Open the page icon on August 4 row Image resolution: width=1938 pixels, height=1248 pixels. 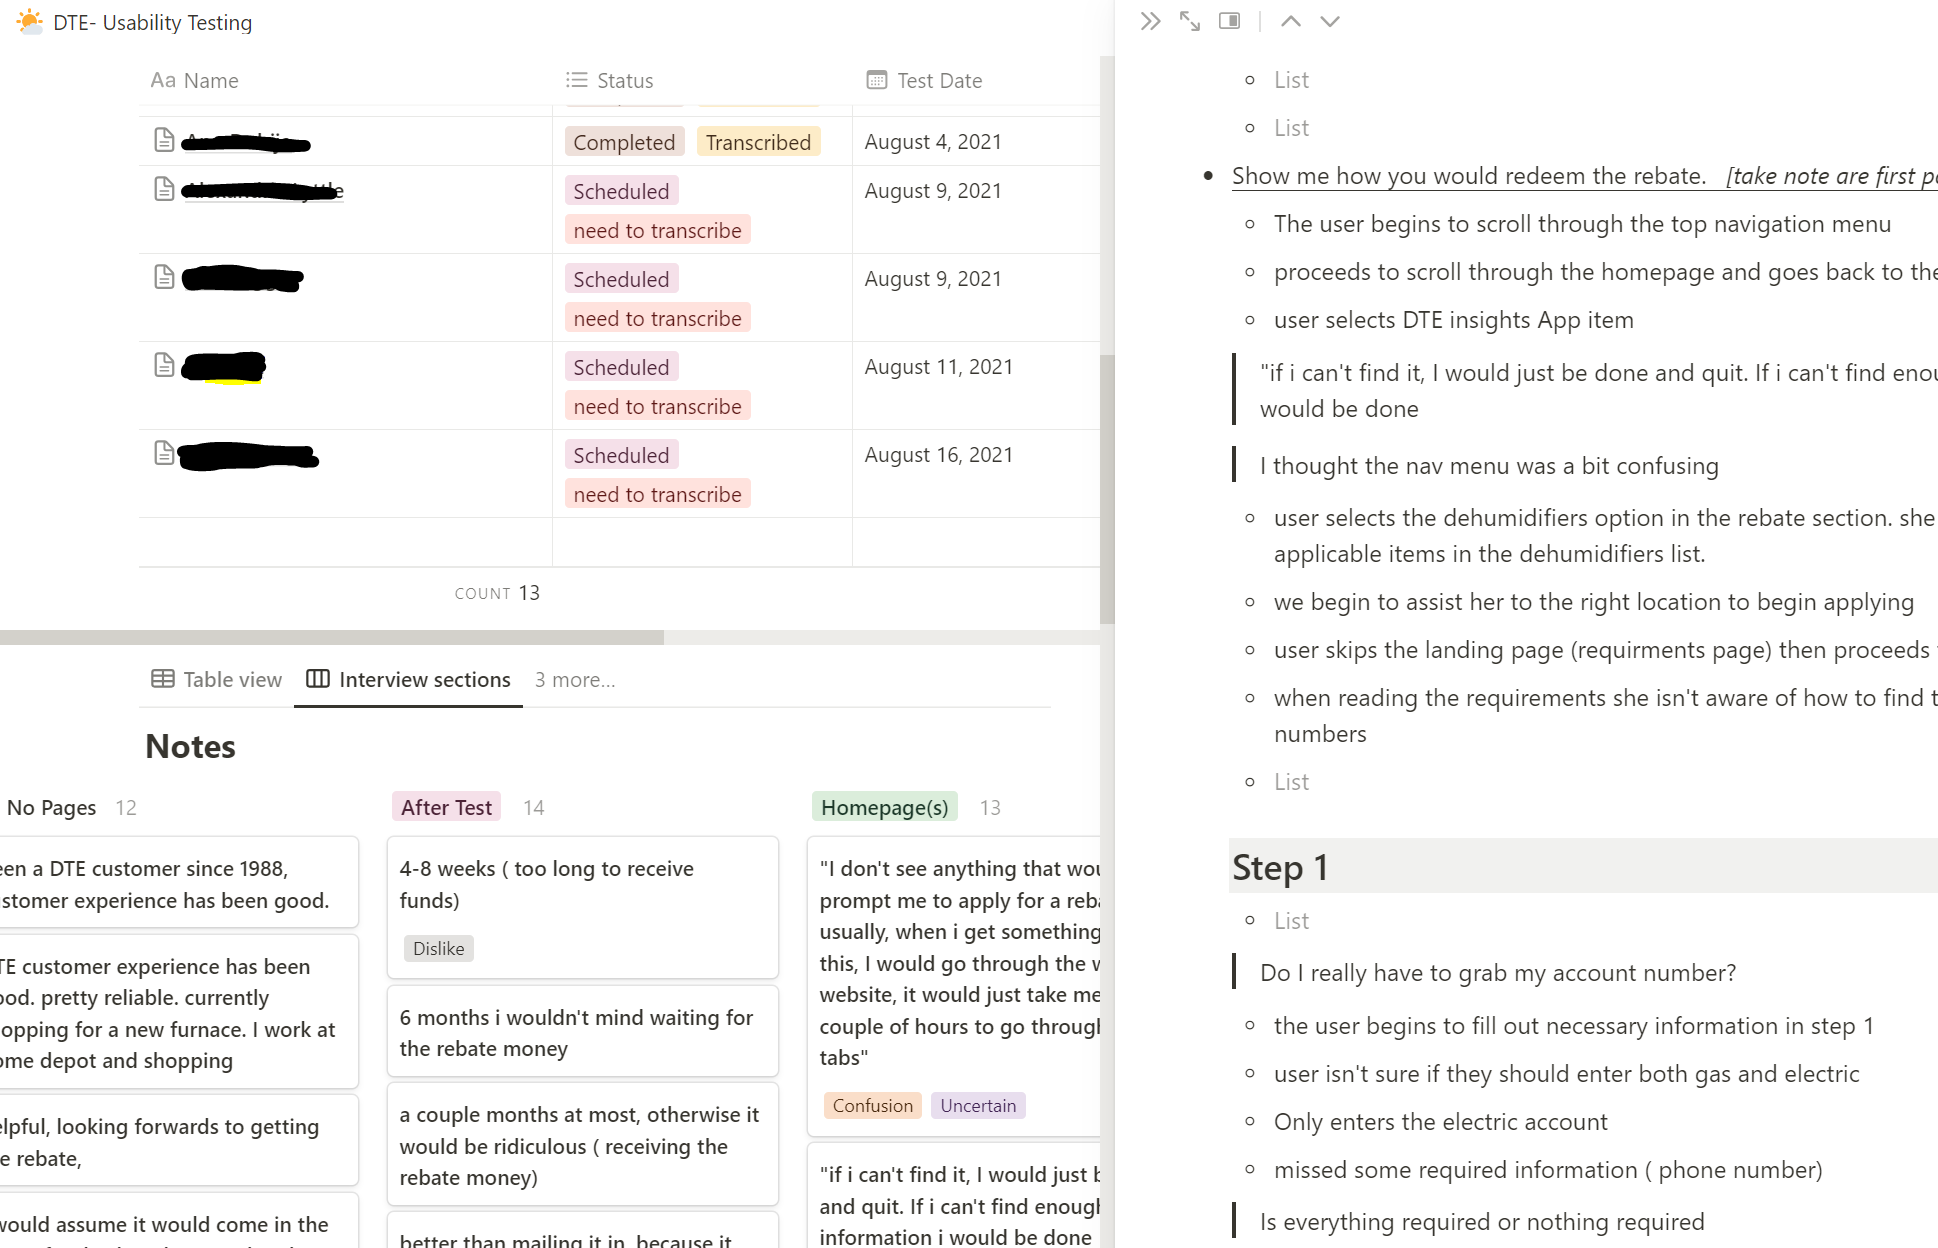coord(164,140)
